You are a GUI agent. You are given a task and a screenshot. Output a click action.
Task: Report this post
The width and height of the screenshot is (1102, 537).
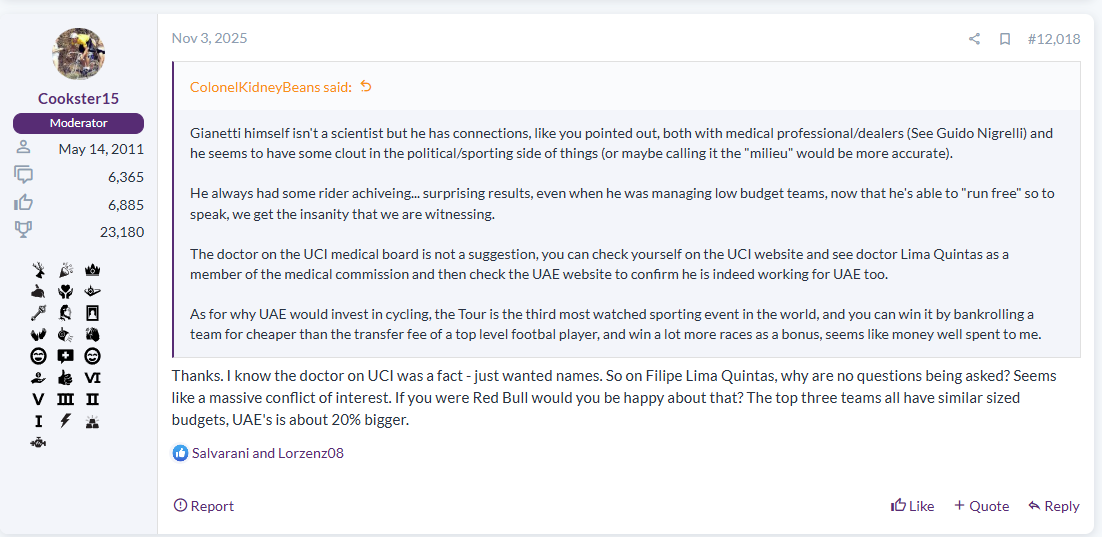(204, 506)
